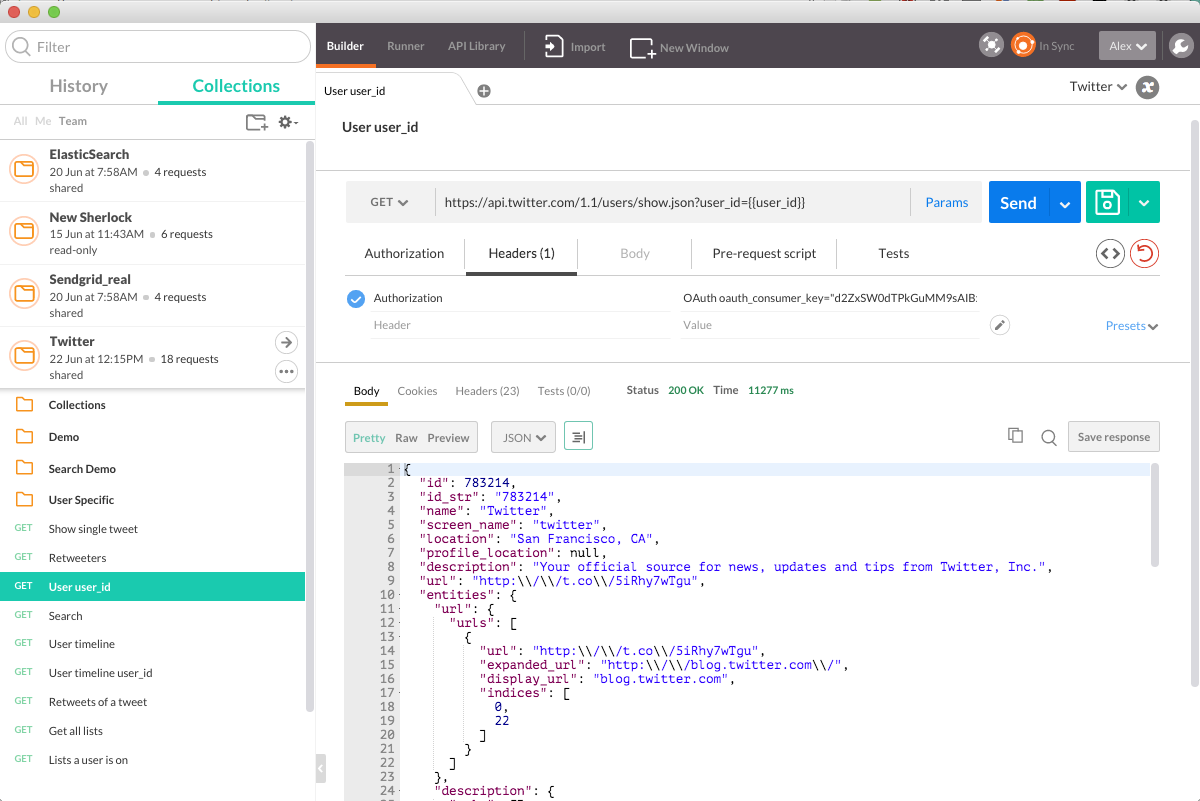Image resolution: width=1200 pixels, height=801 pixels.
Task: Click the Params button
Action: (946, 202)
